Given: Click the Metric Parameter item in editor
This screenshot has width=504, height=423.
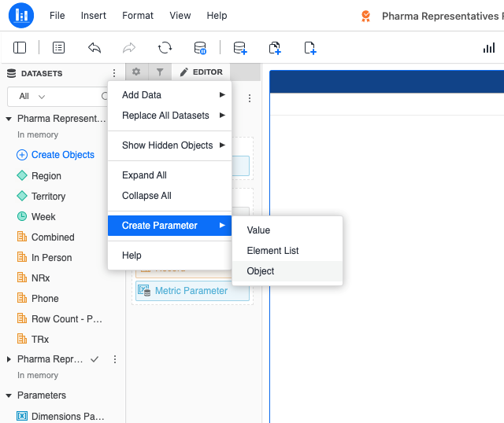Looking at the screenshot, I should [192, 291].
